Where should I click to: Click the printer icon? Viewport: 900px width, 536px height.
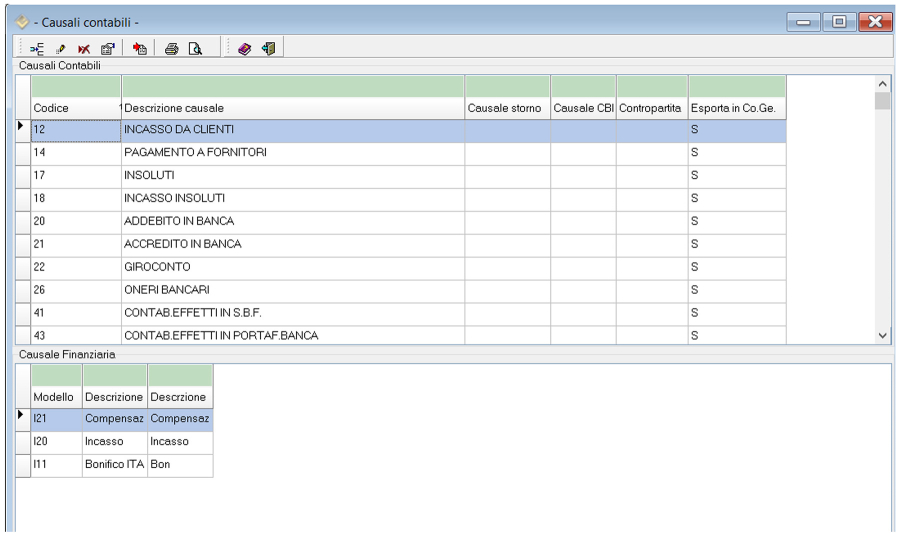pos(172,48)
